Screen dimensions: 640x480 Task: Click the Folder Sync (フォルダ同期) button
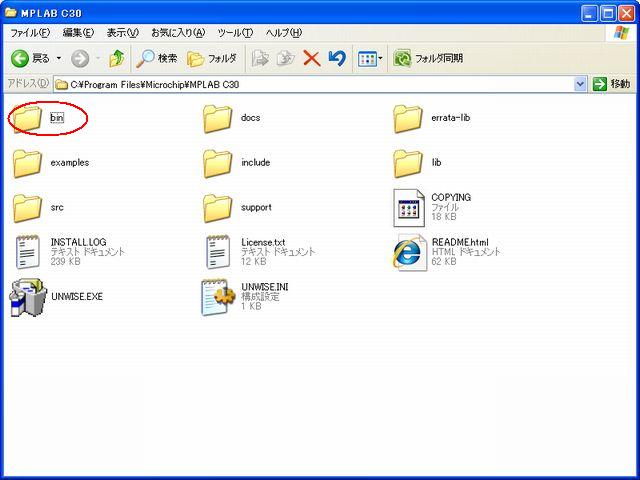(428, 59)
